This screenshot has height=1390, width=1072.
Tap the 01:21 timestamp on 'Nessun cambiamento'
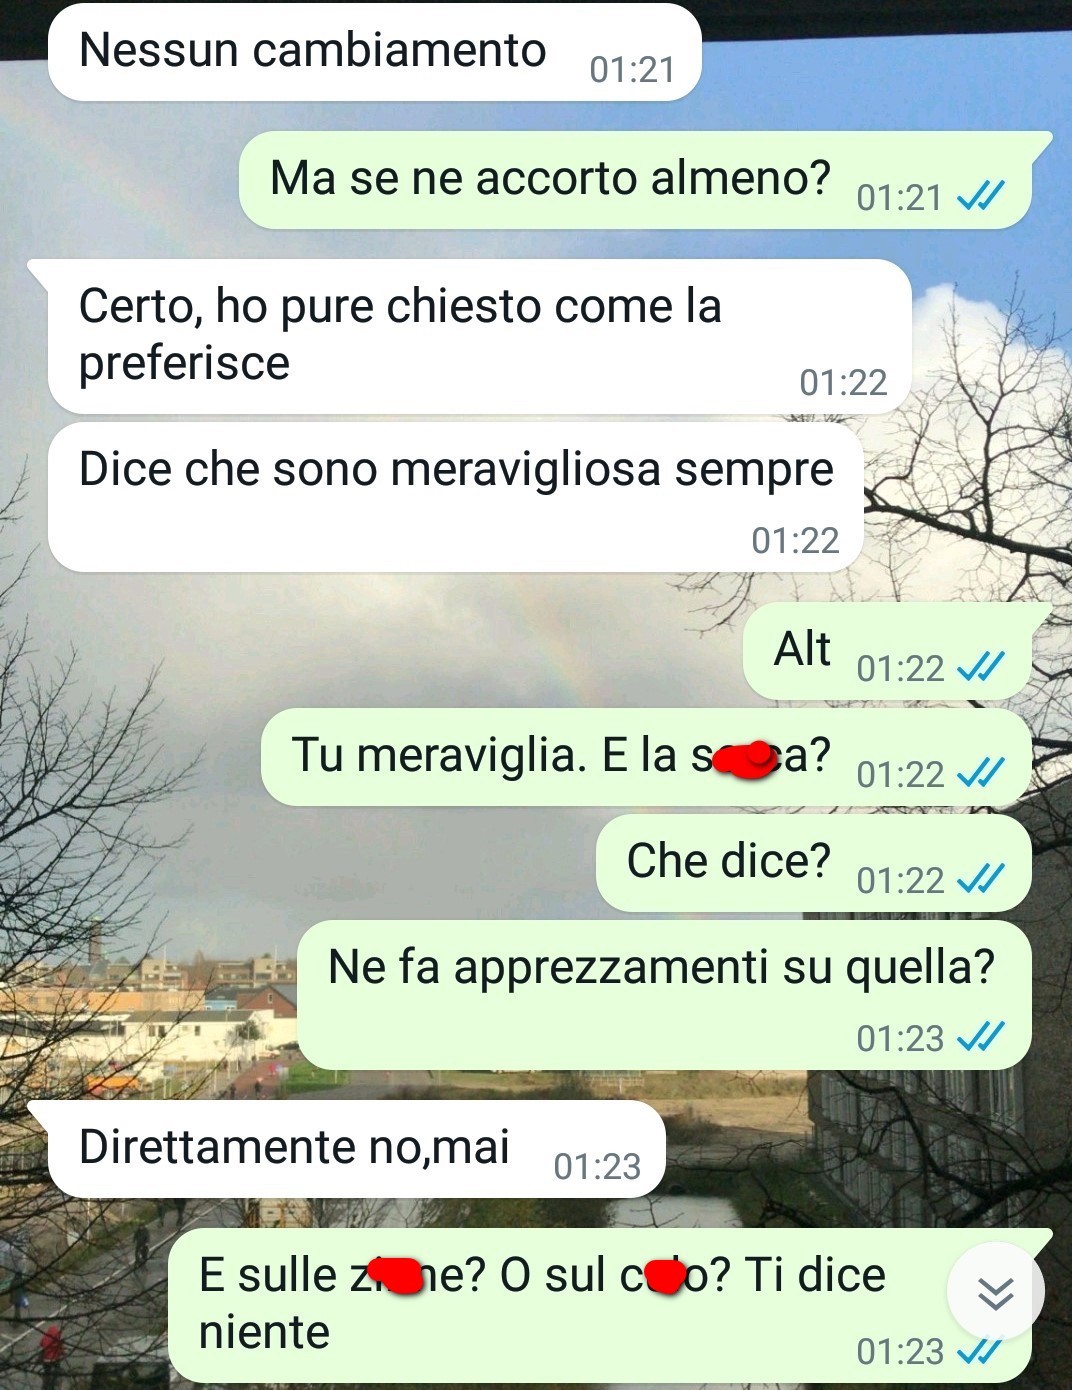coord(632,70)
